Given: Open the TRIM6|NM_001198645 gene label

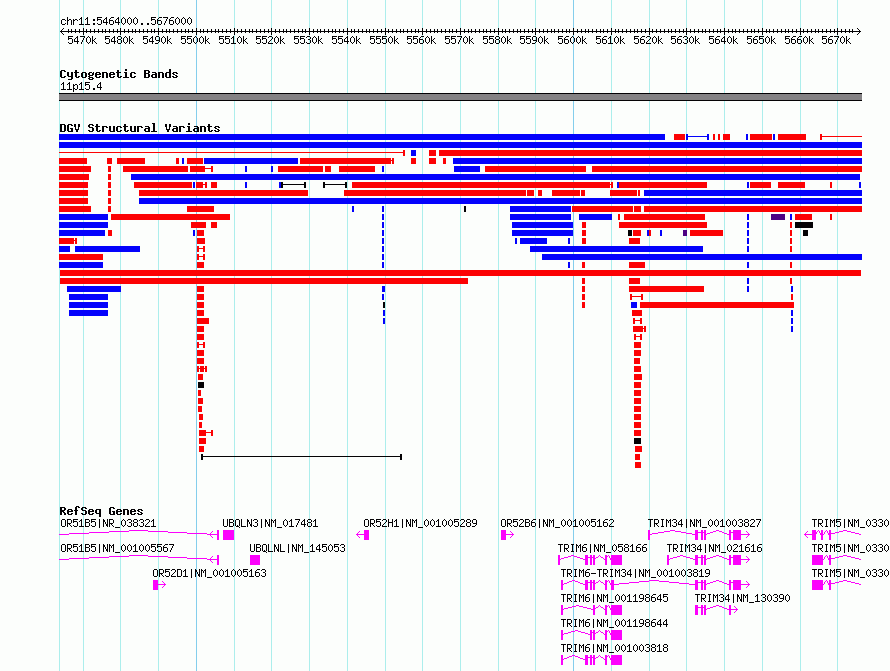Looking at the screenshot, I should [x=614, y=598].
